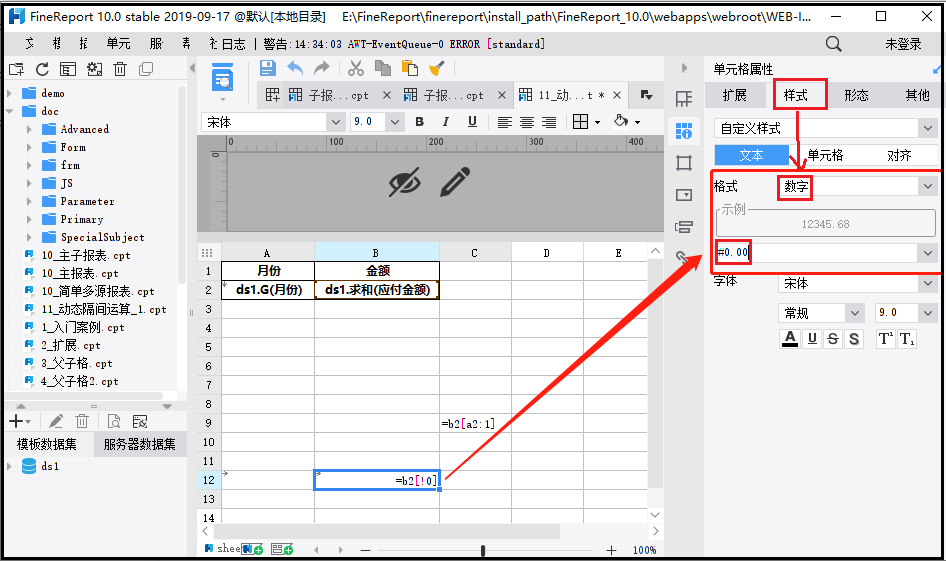Toggle underline in font properties

[812, 339]
